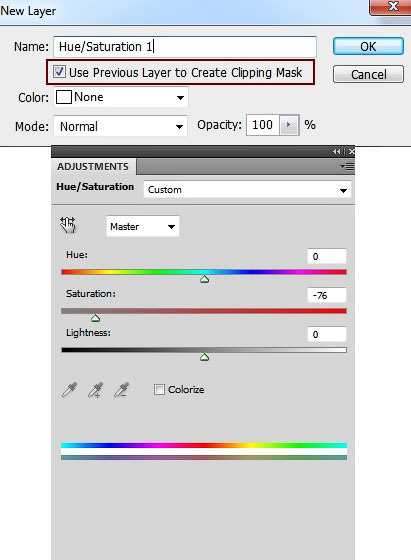Collapse the Adjustments panel with double arrows
Viewport: 411px width, 560px height.
pyautogui.click(x=337, y=152)
